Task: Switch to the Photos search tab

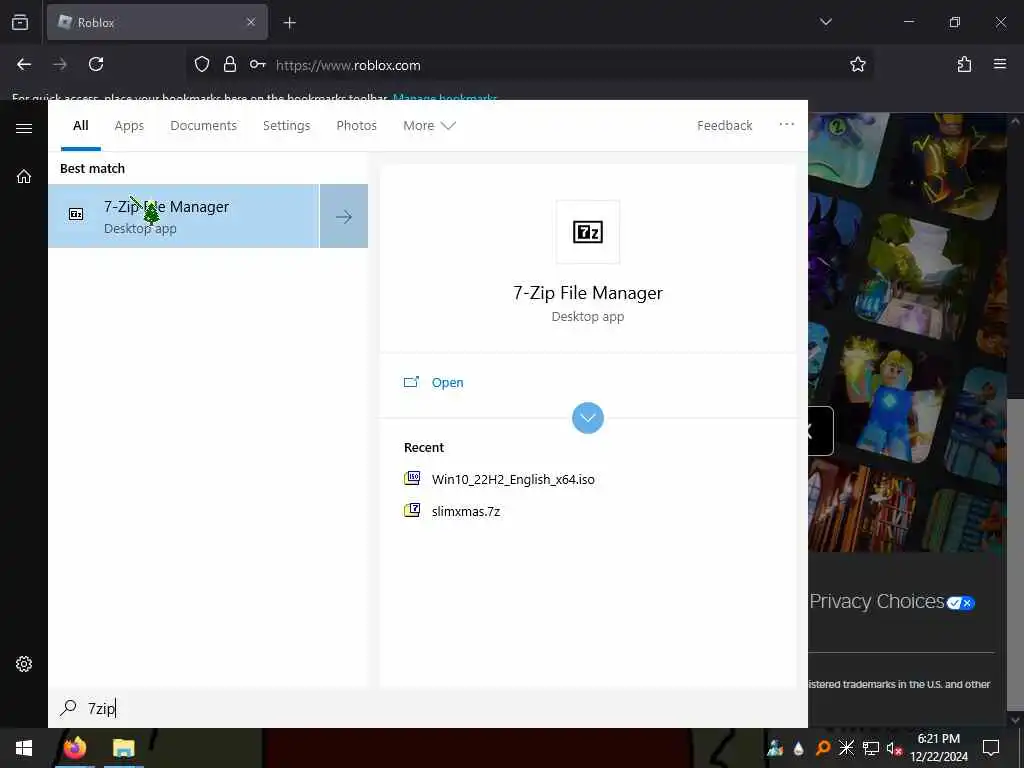Action: [x=357, y=125]
